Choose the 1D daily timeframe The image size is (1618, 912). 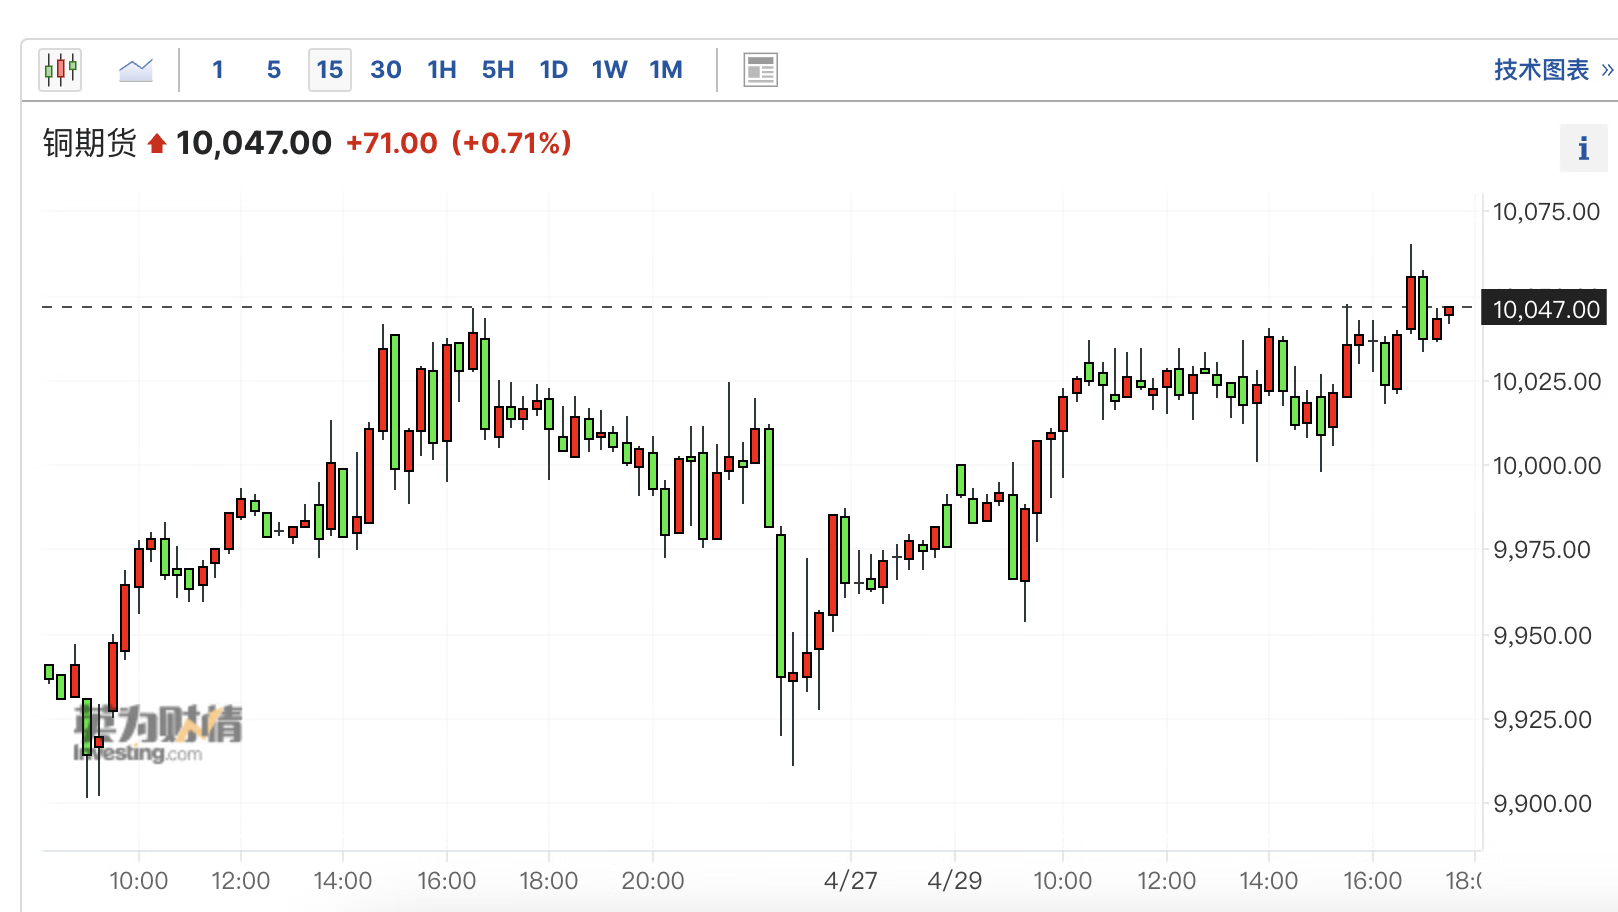554,70
